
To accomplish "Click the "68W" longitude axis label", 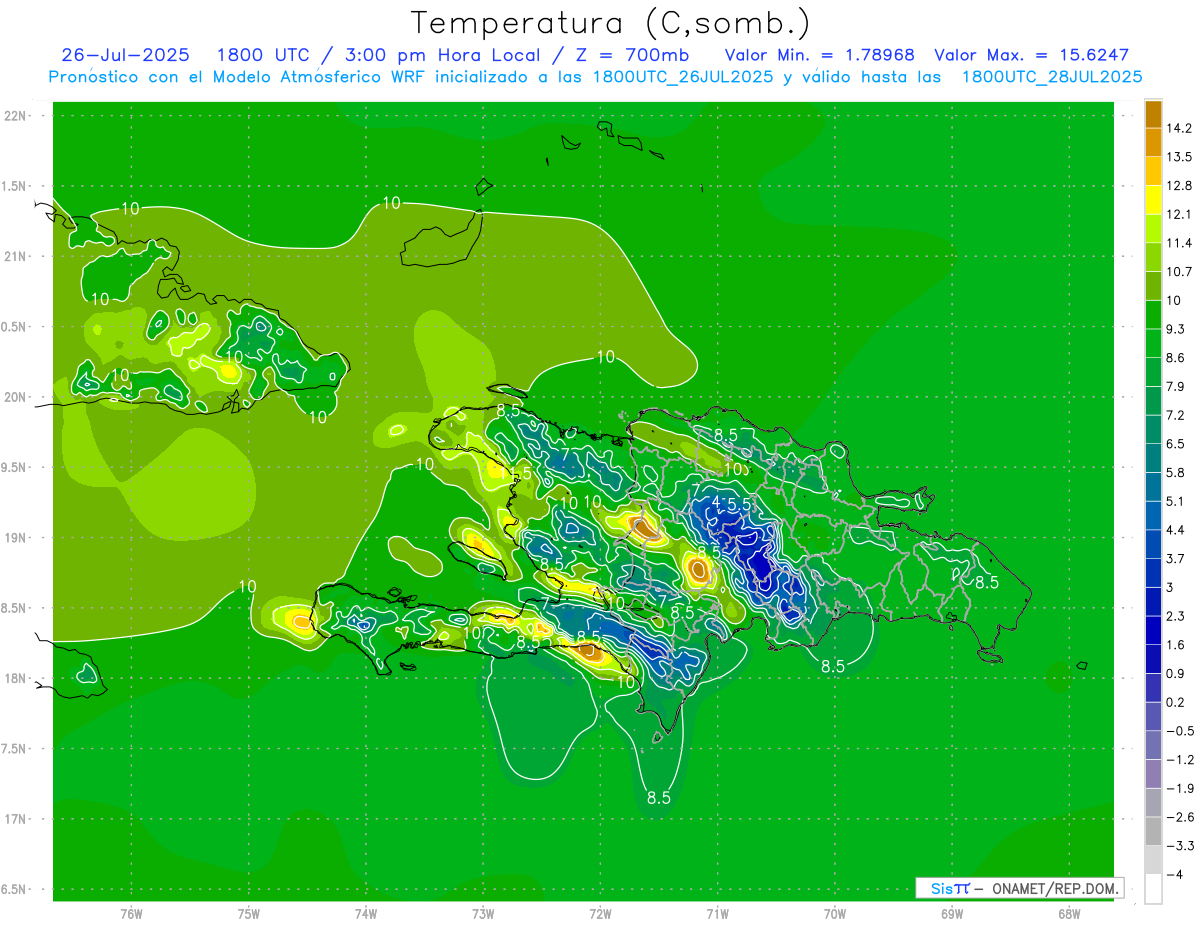I will (1069, 913).
